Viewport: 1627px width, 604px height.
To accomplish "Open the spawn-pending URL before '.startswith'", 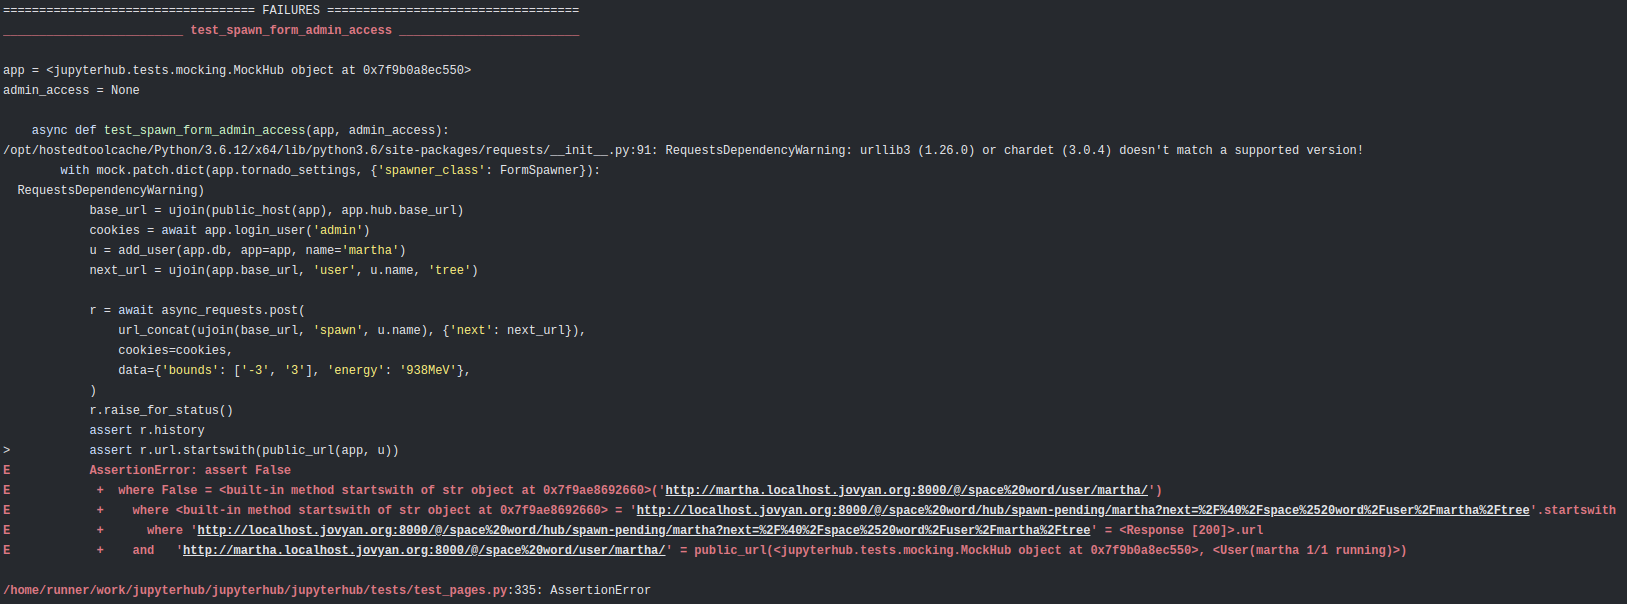I will point(1083,510).
